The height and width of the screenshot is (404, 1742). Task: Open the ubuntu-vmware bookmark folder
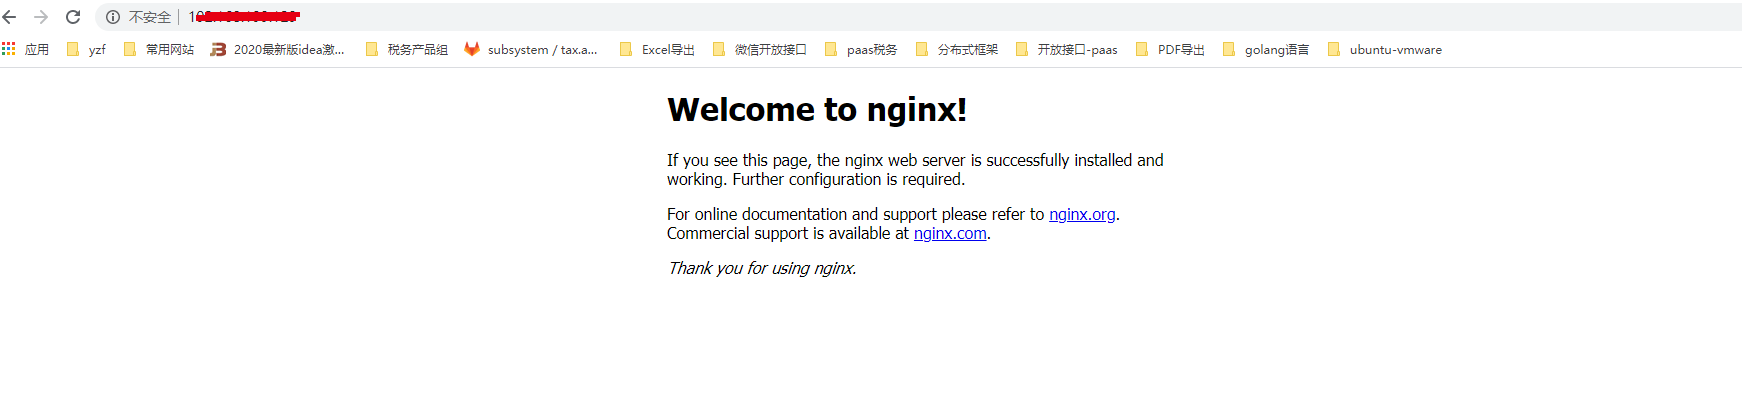(1385, 49)
